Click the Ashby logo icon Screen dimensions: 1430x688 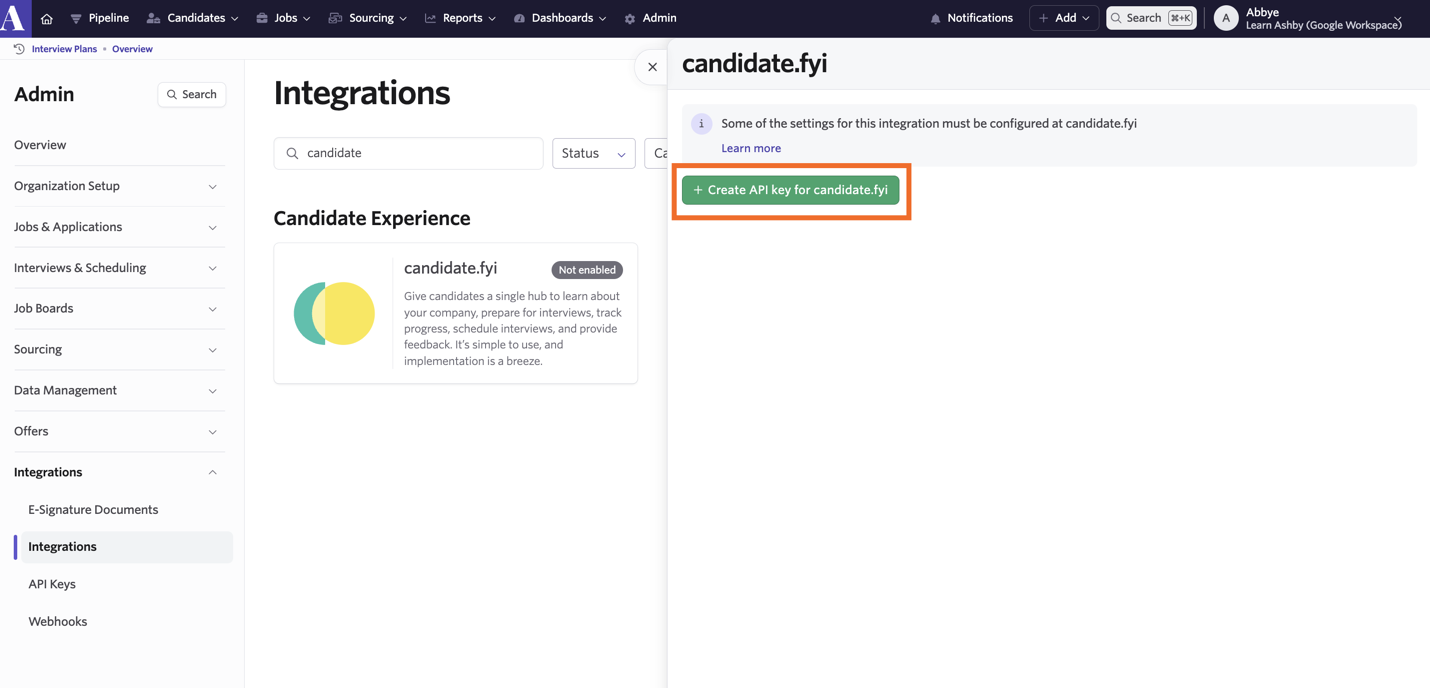pos(14,17)
